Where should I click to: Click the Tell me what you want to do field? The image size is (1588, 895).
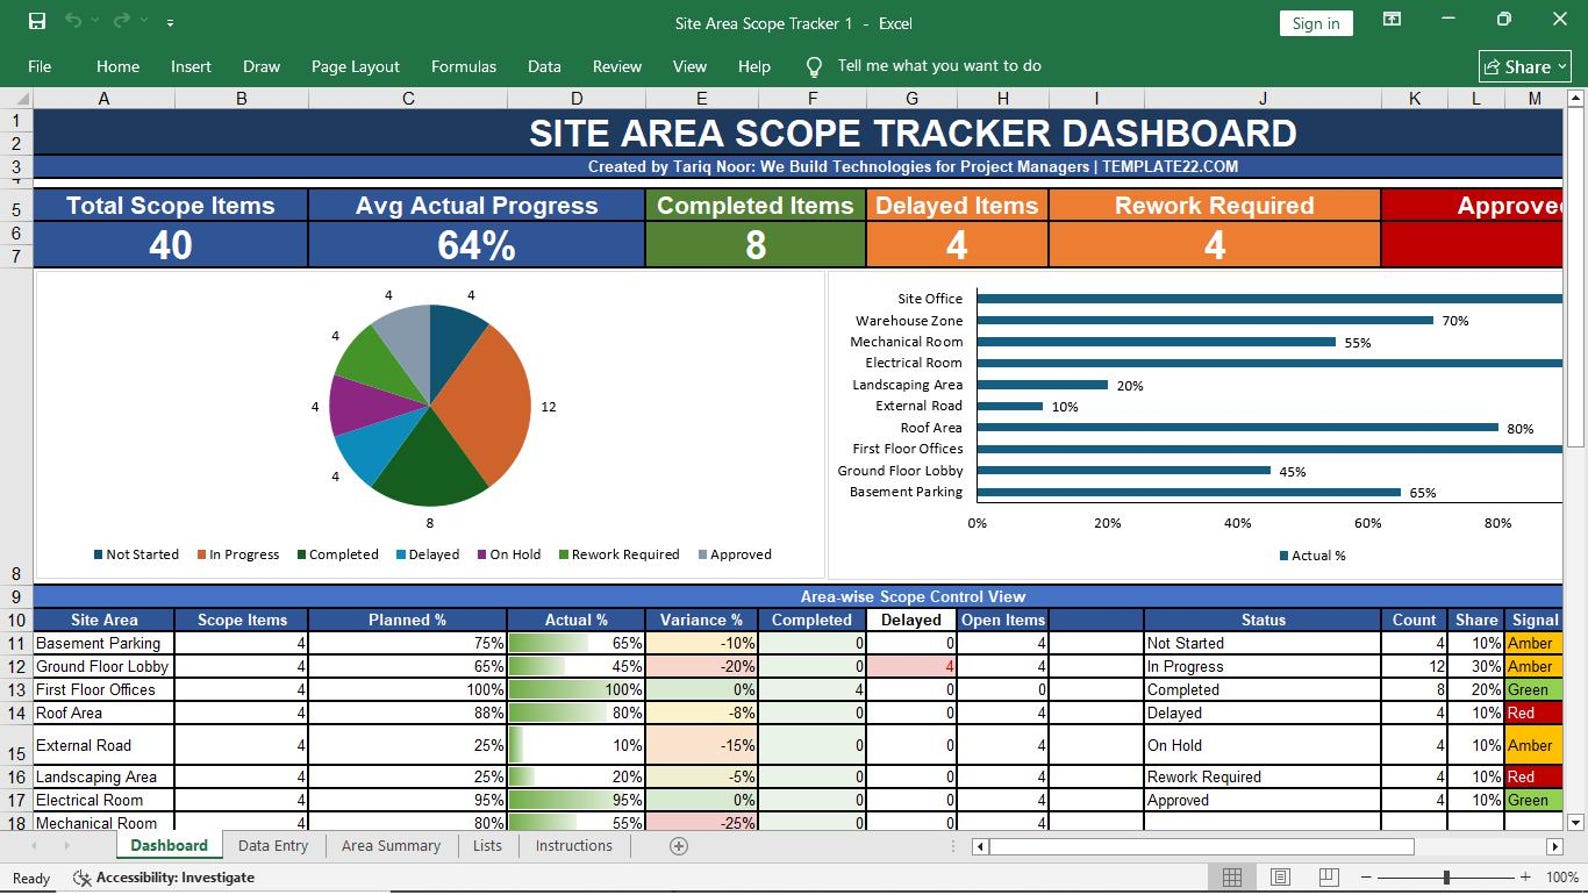(x=939, y=66)
